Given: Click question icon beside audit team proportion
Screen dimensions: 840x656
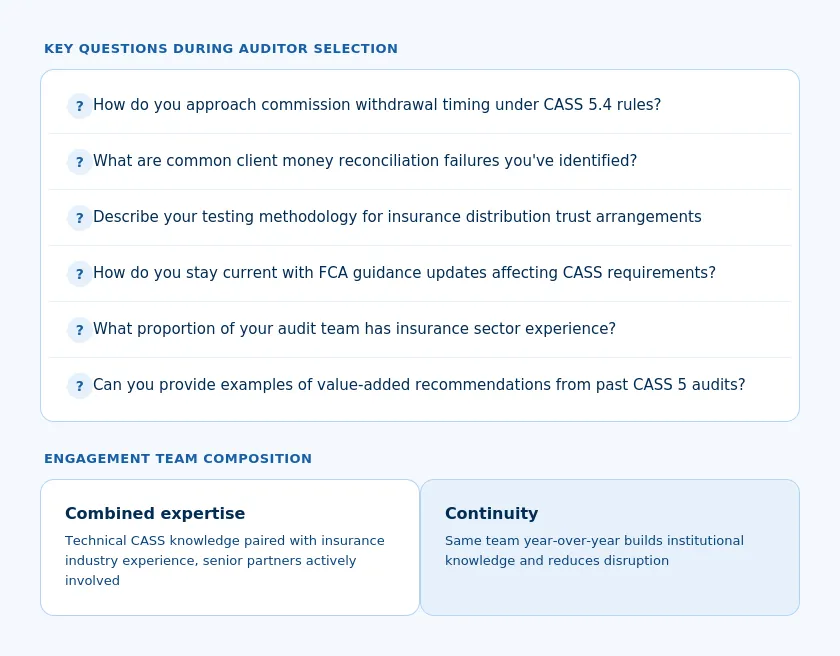Looking at the screenshot, I should 80,330.
